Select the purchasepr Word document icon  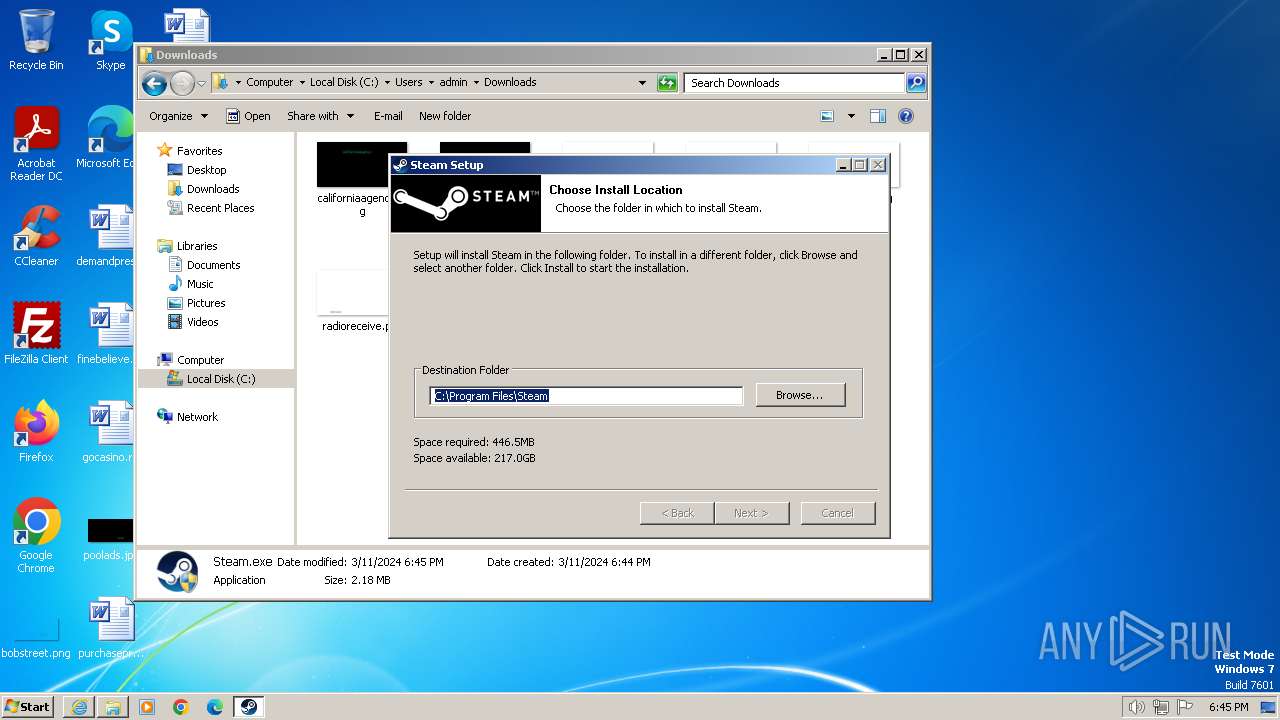coord(110,628)
